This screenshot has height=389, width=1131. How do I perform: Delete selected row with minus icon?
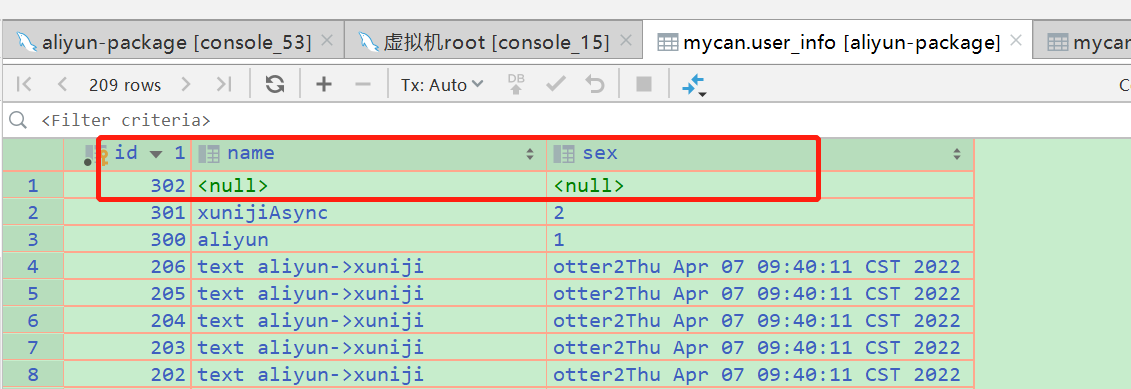click(363, 84)
